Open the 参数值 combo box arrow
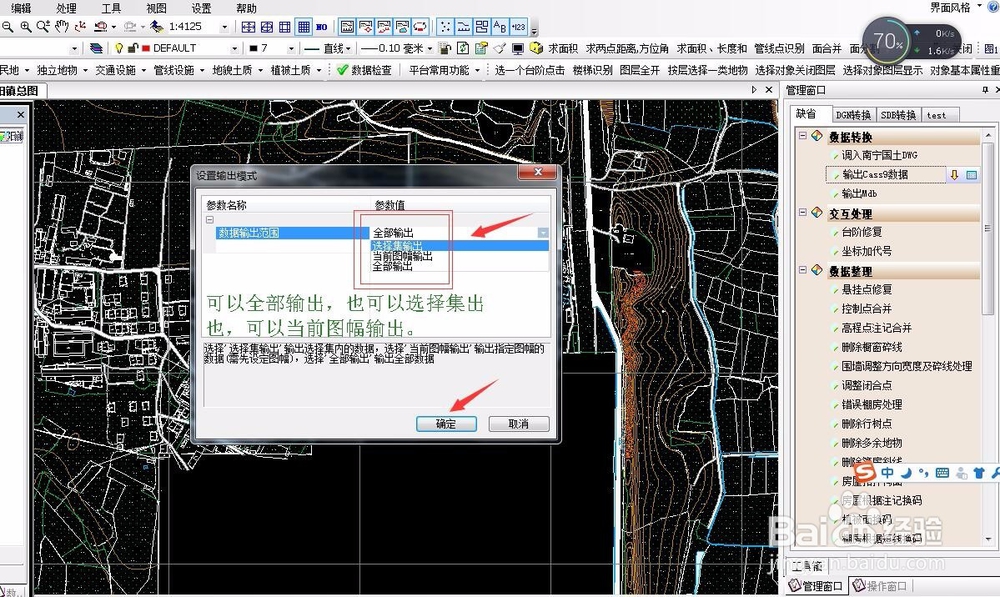1000x597 pixels. click(543, 233)
